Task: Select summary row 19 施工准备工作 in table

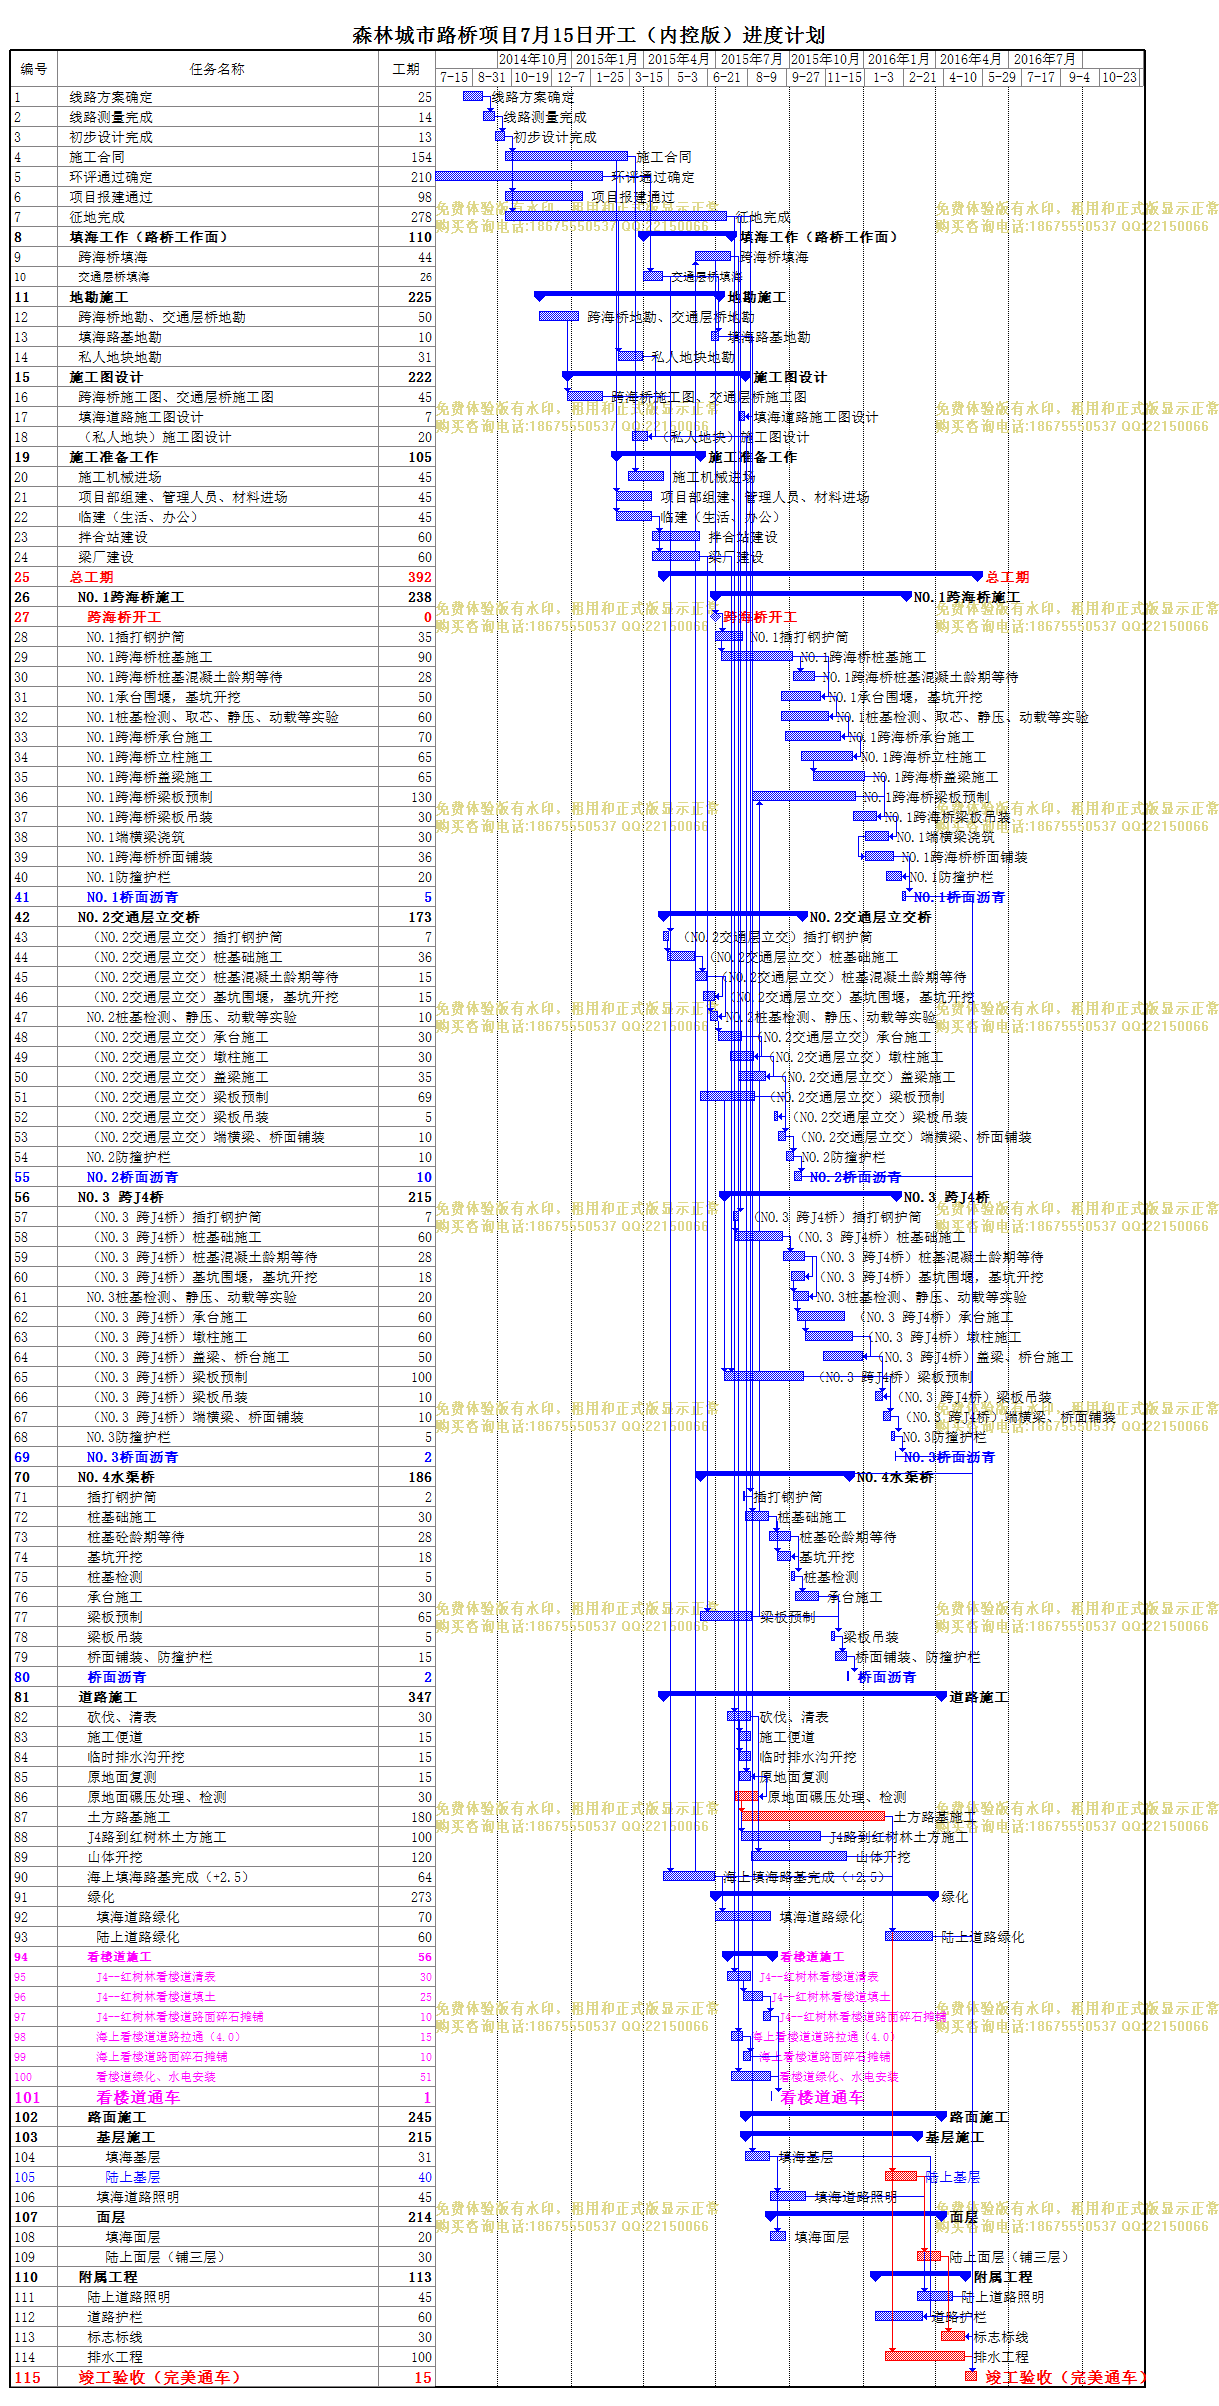Action: tap(222, 457)
